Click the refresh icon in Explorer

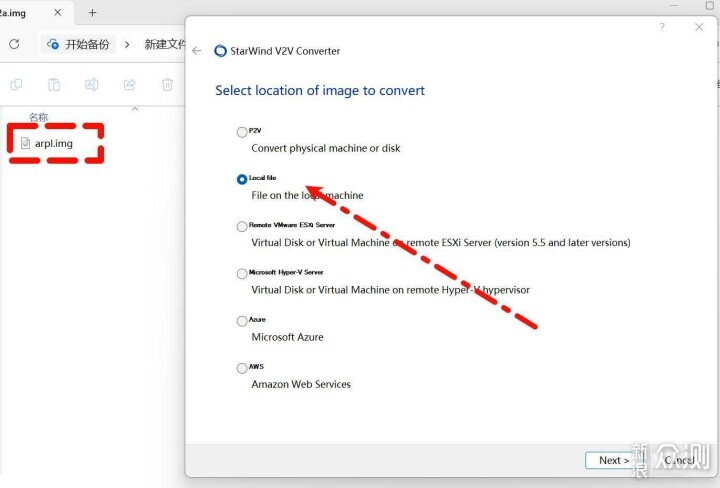point(14,44)
